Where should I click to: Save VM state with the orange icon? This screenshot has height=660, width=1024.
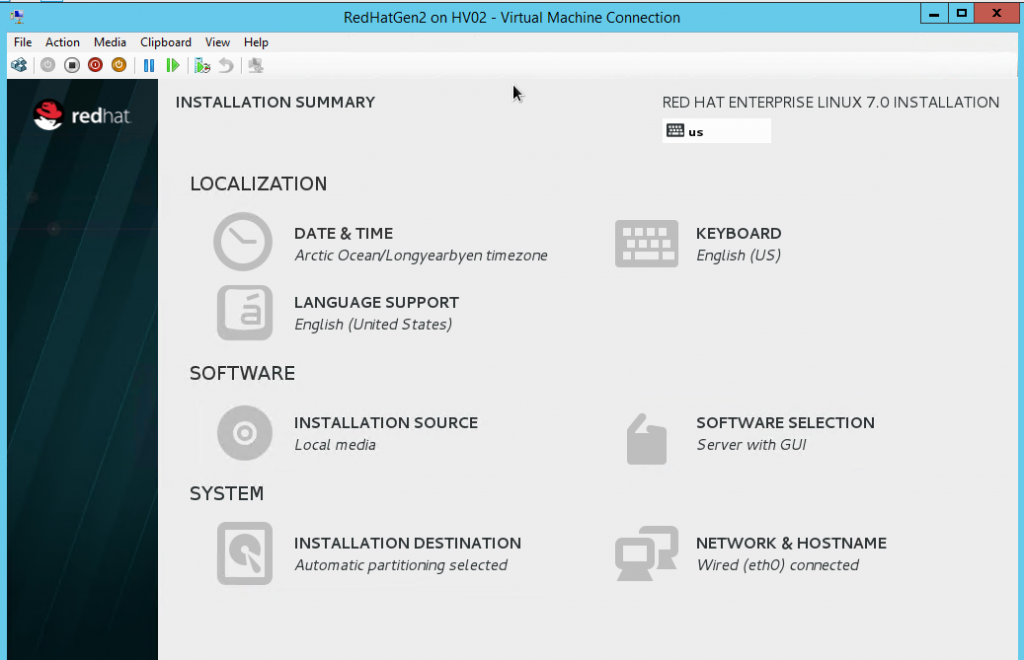[119, 65]
